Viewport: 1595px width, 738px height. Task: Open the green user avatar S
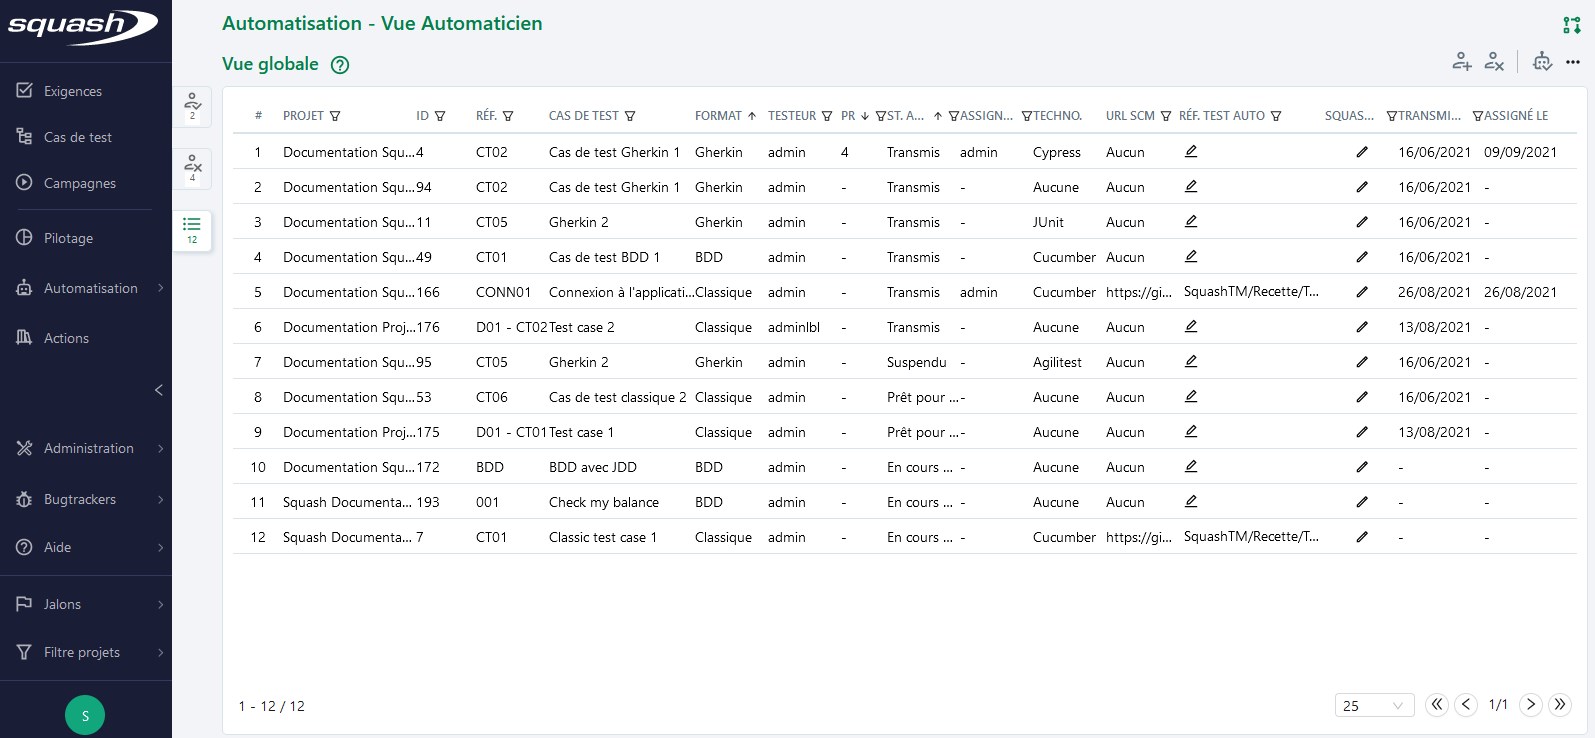coord(85,715)
